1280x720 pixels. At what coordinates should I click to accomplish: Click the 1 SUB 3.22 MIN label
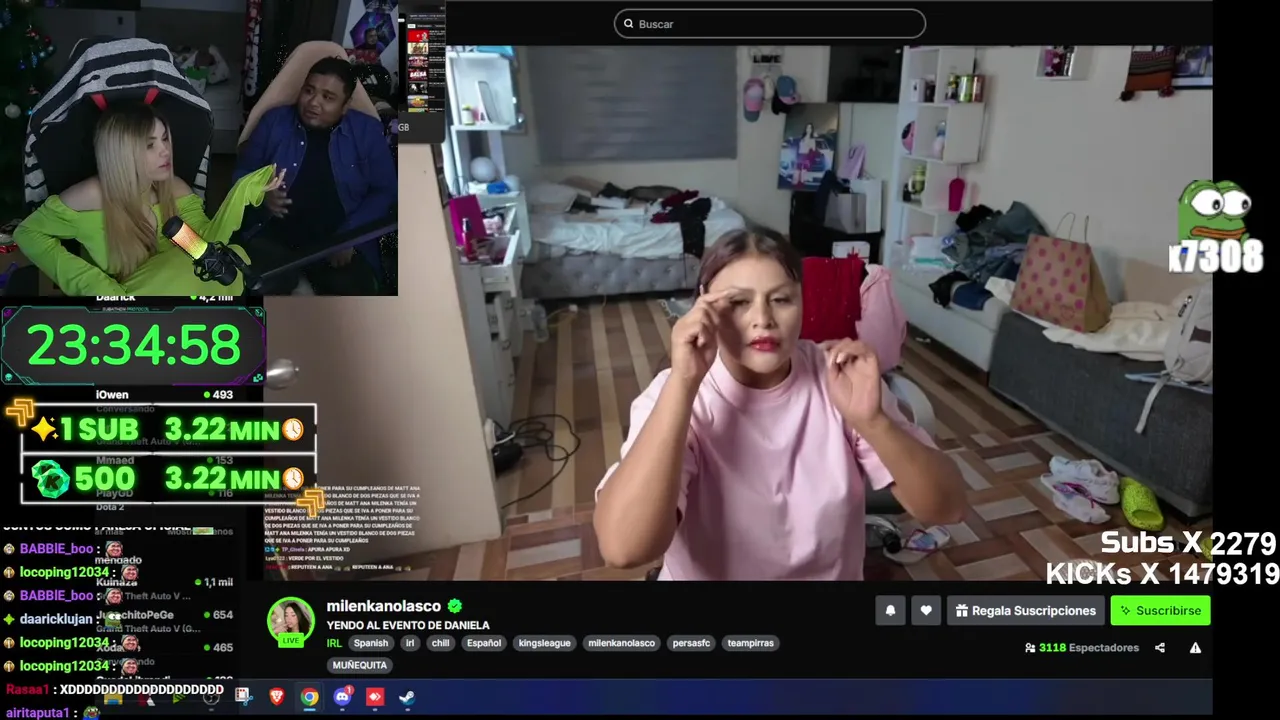pos(168,430)
